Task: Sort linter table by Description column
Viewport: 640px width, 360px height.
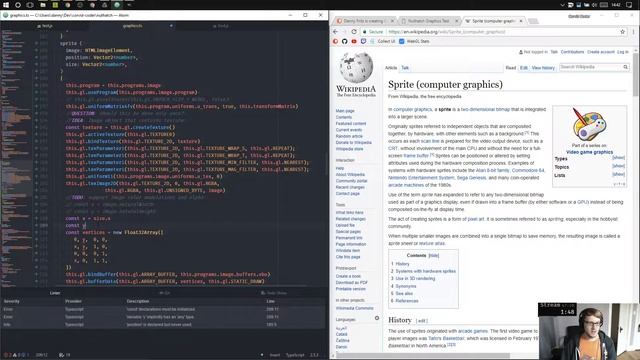Action: tap(138, 301)
